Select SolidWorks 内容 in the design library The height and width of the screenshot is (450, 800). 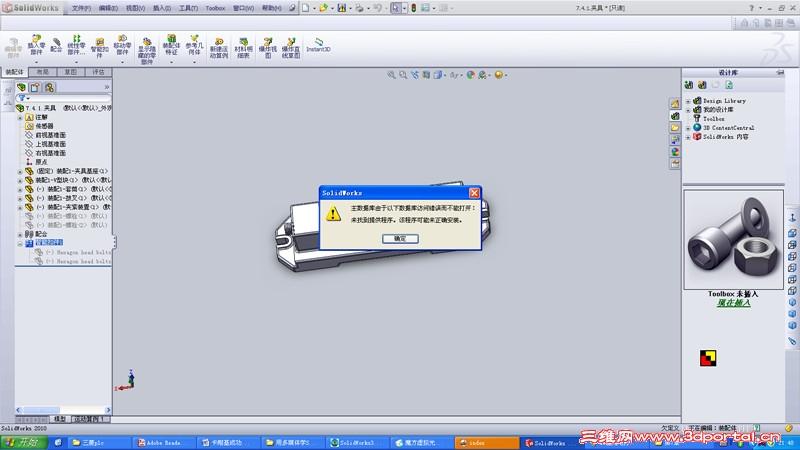pyautogui.click(x=725, y=137)
